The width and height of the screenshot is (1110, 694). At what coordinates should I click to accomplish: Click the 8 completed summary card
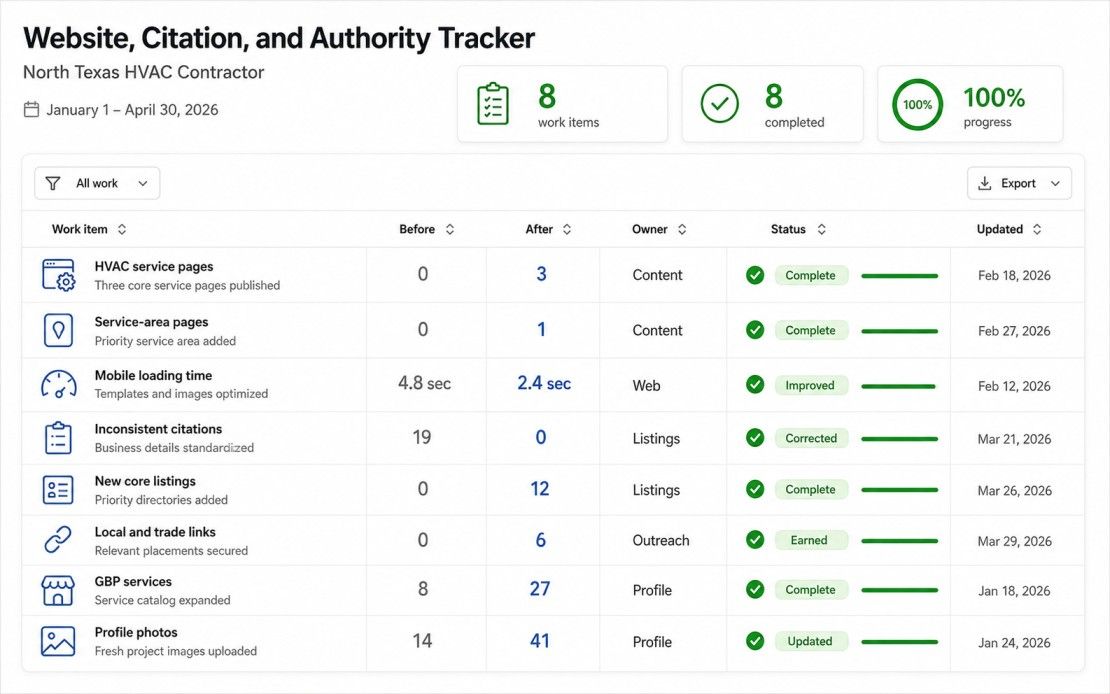coord(772,104)
